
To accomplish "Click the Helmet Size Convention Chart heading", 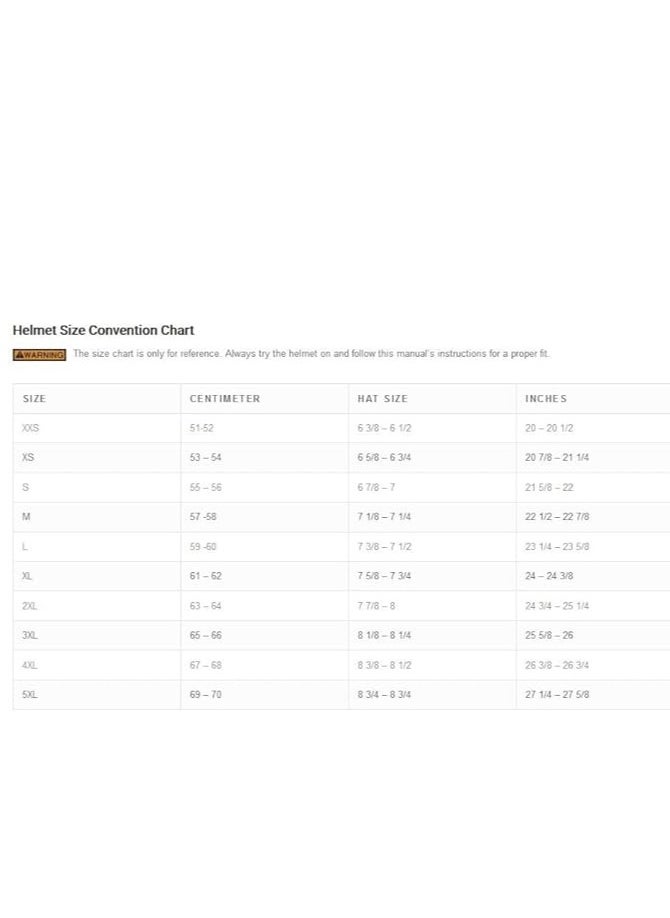I will 103,330.
